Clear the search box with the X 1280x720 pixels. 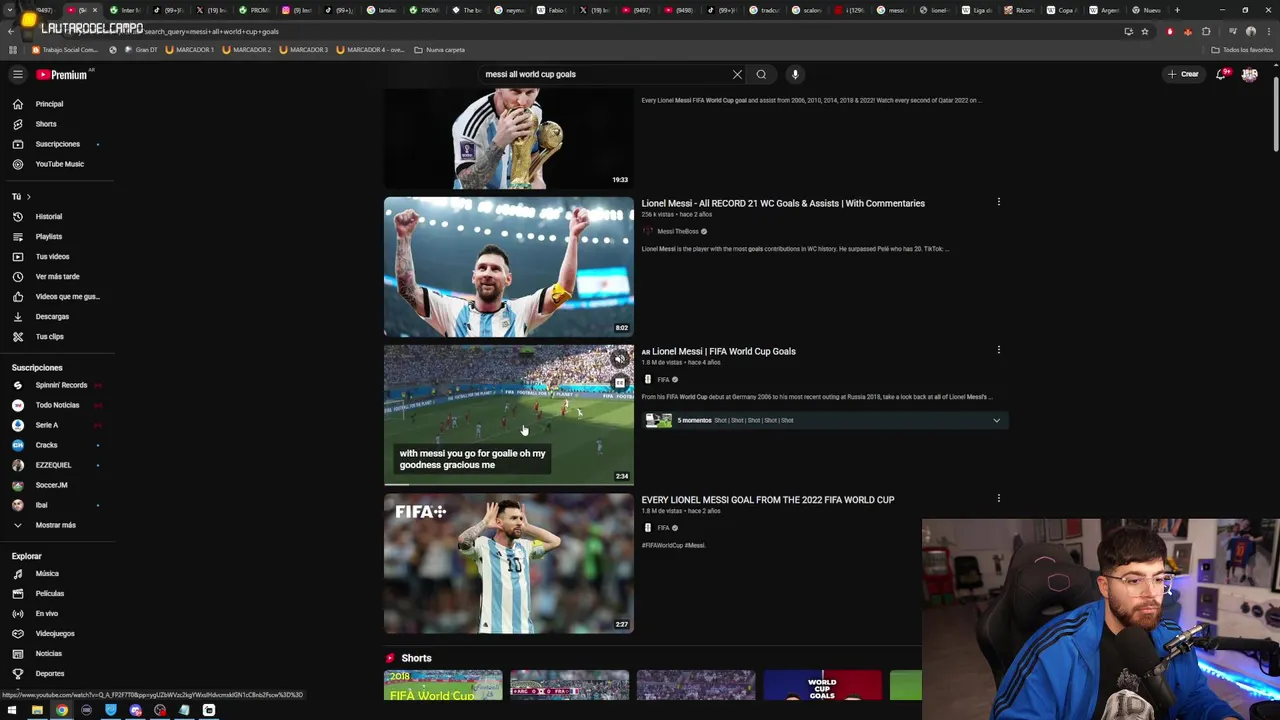[737, 74]
